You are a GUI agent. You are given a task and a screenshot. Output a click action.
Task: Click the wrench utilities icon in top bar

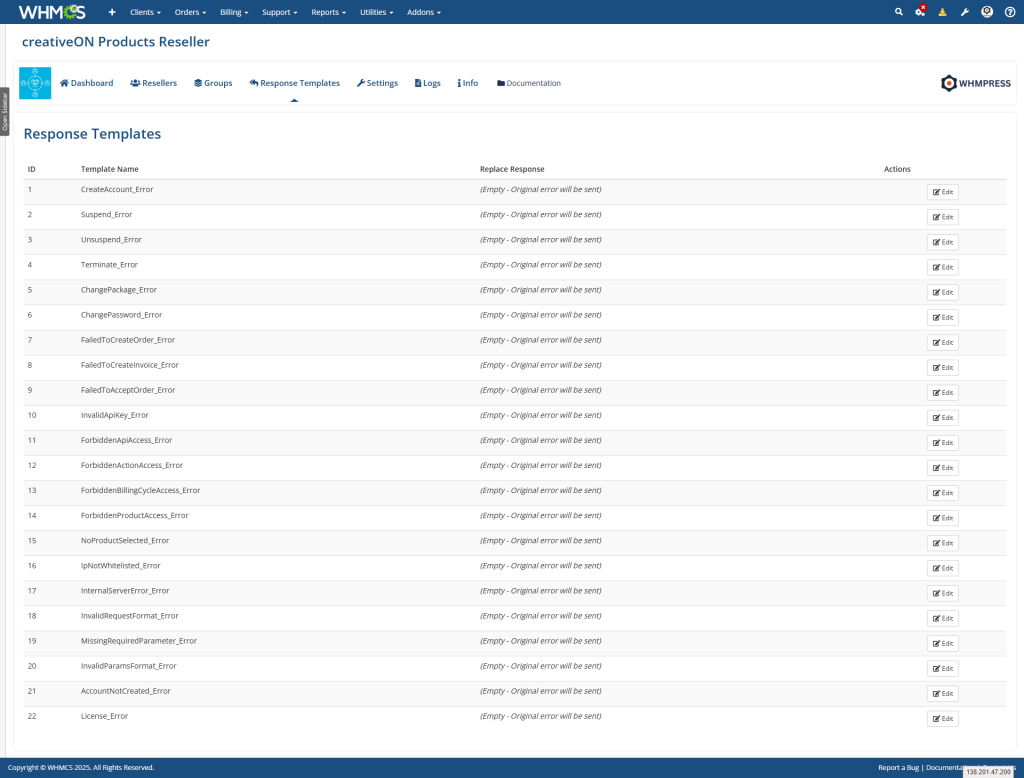tap(964, 11)
